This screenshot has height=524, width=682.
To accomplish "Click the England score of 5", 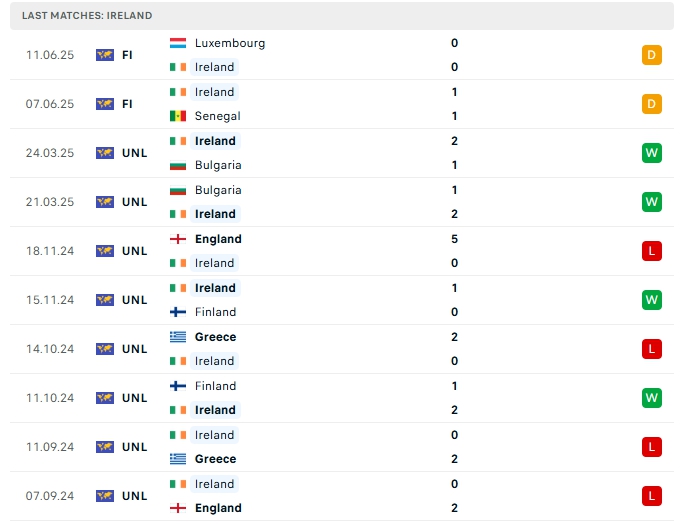I will [x=455, y=239].
